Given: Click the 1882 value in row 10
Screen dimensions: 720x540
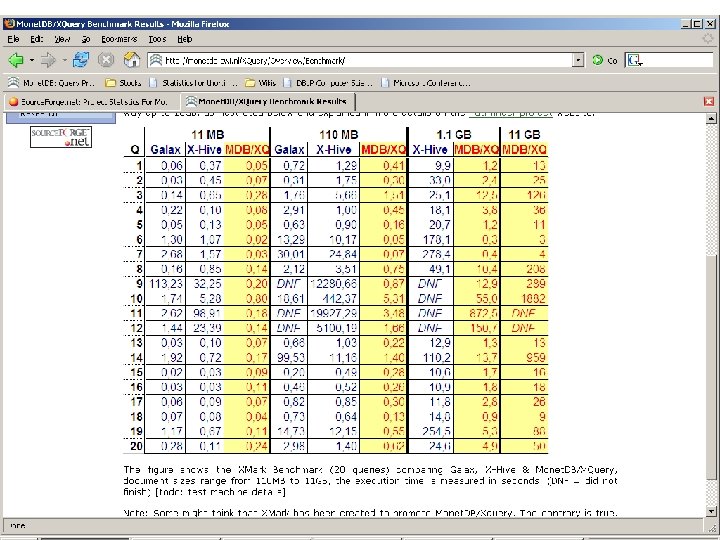Looking at the screenshot, I should (x=533, y=298).
